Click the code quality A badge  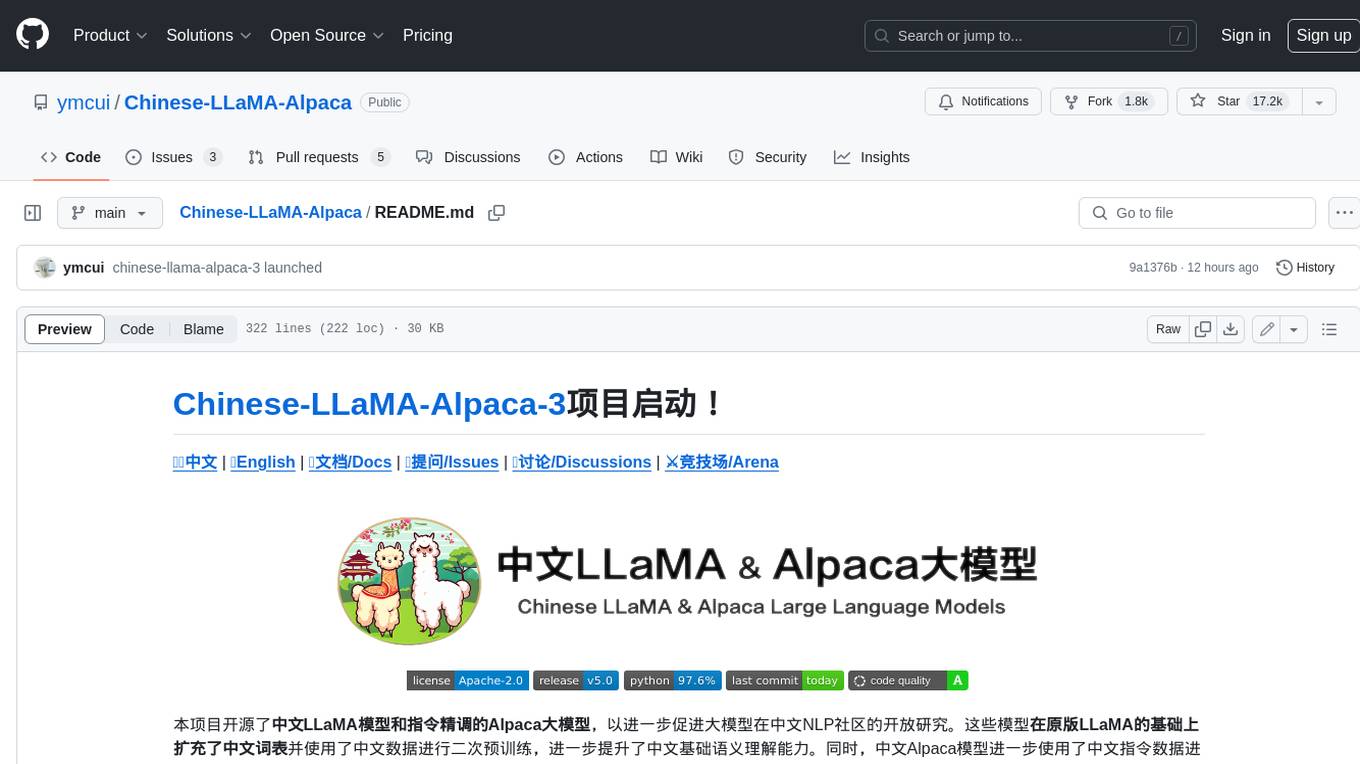[x=908, y=680]
